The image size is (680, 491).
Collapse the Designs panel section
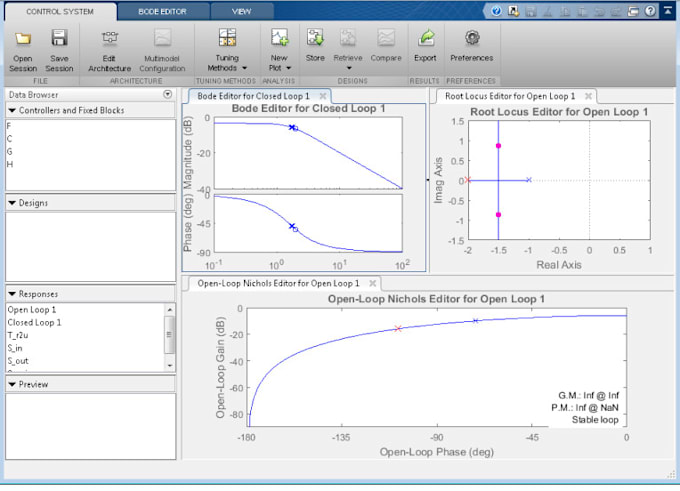pyautogui.click(x=11, y=202)
